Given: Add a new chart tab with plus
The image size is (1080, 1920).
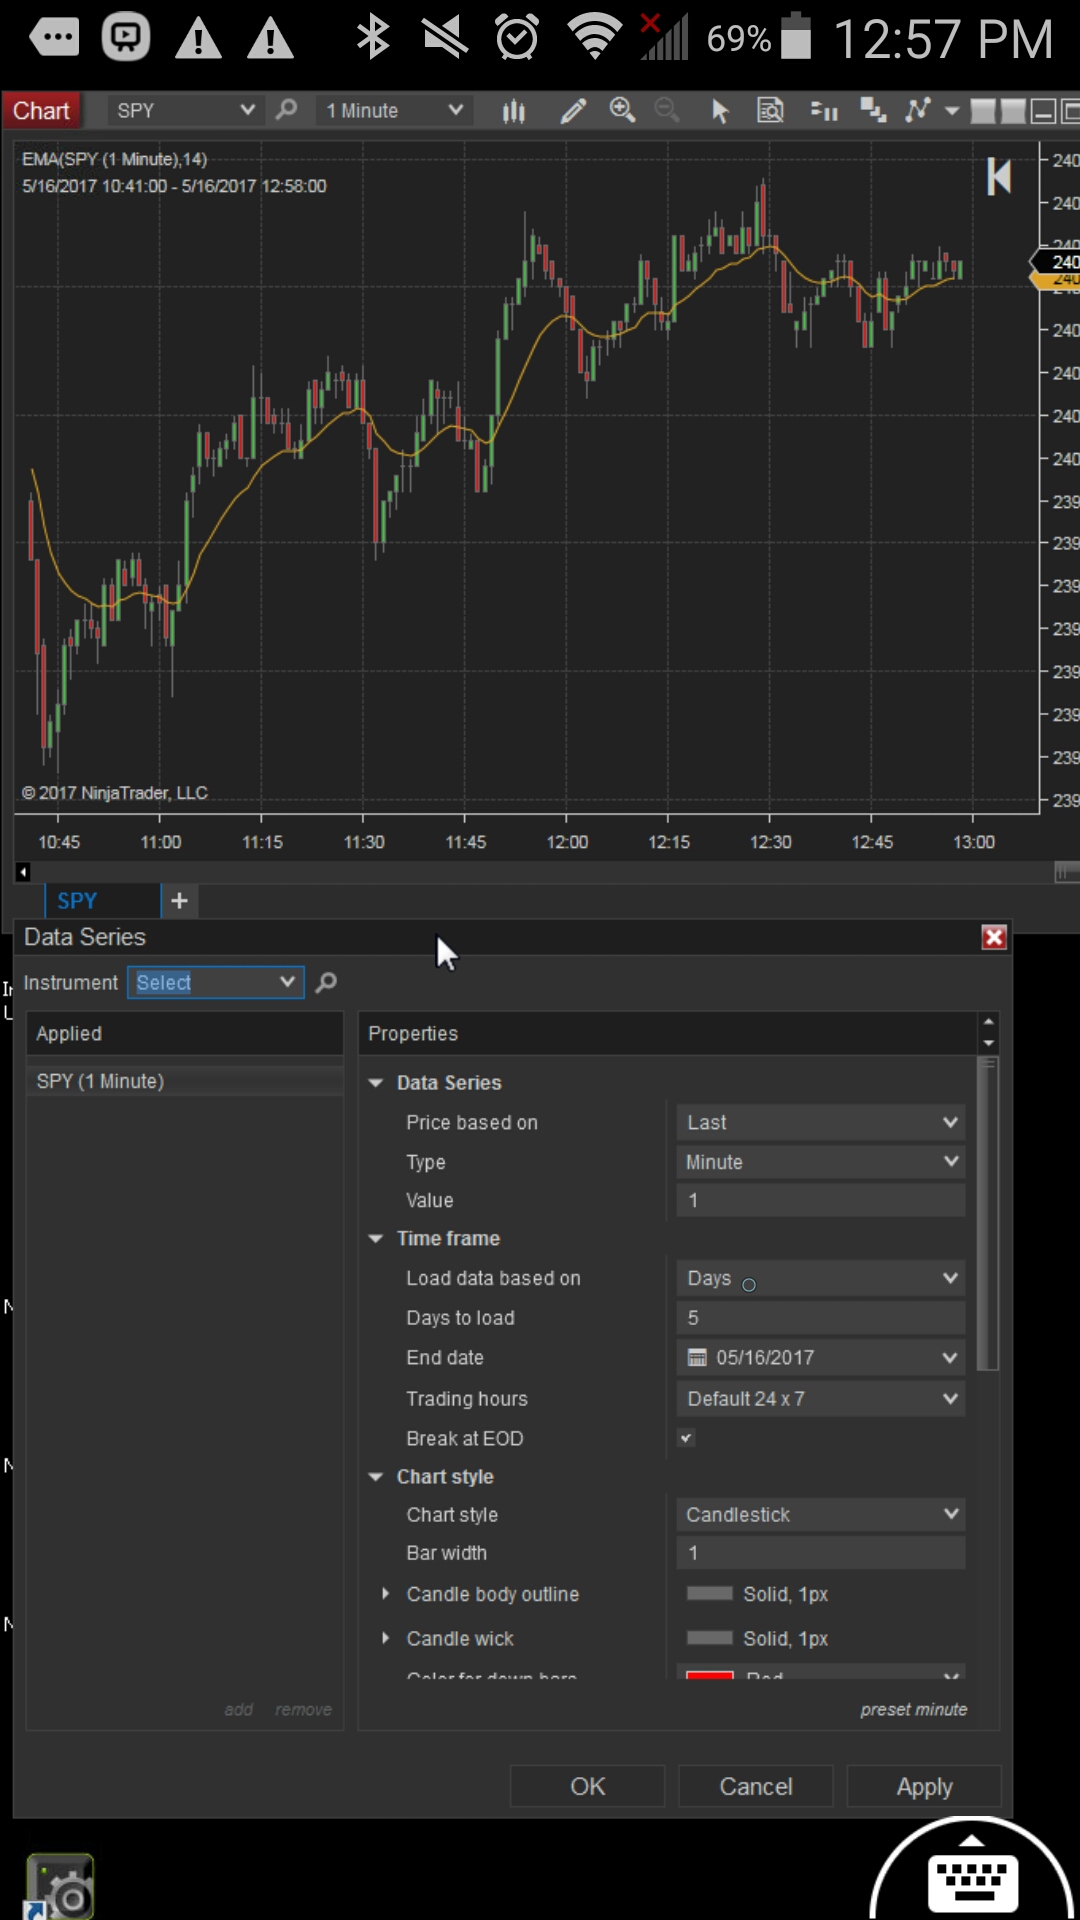Looking at the screenshot, I should tap(180, 901).
